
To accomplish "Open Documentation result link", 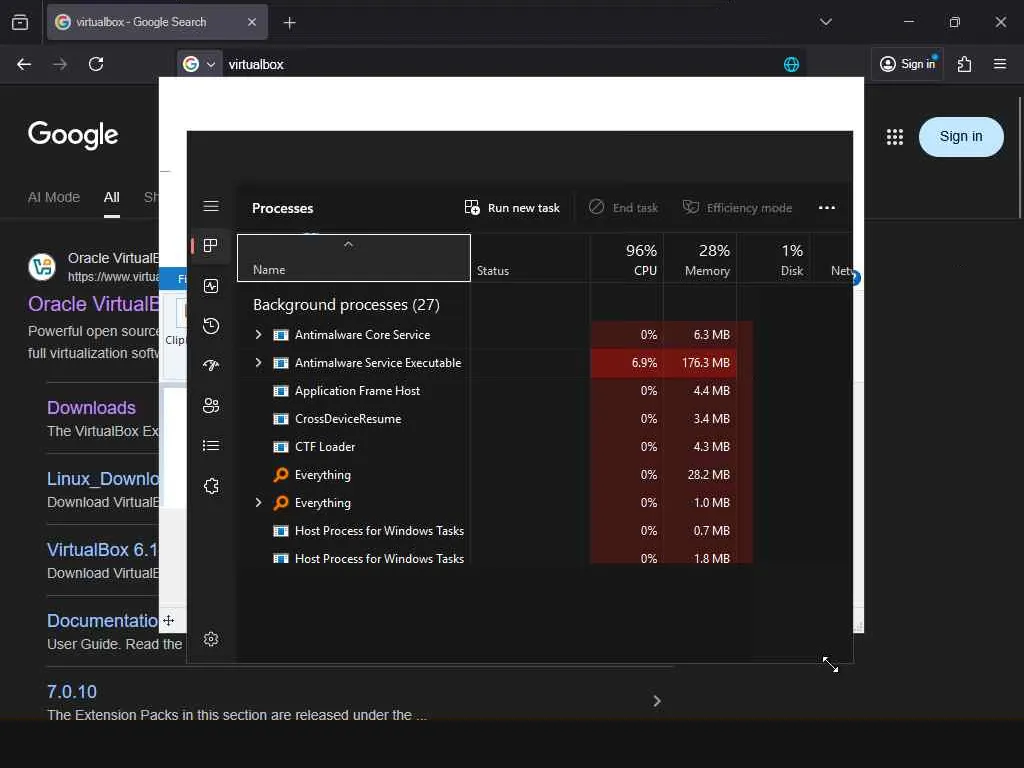I will click(103, 620).
